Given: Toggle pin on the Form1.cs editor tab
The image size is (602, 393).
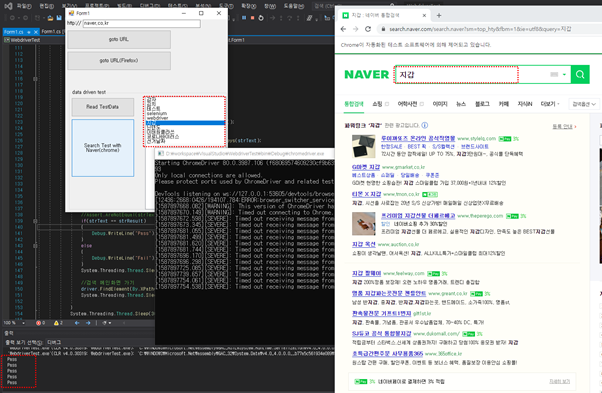Looking at the screenshot, I should pyautogui.click(x=29, y=32).
